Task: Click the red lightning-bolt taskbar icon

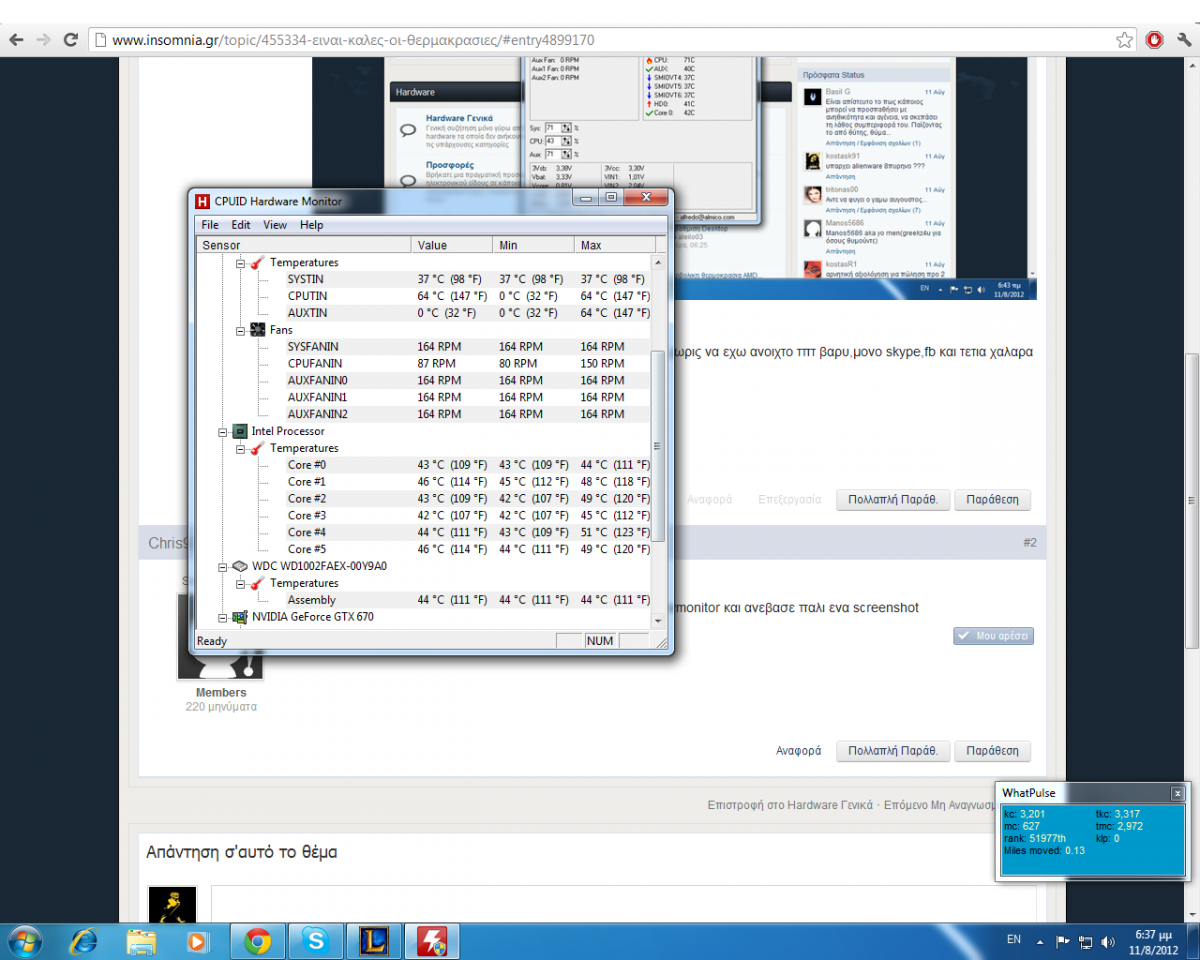Action: pyautogui.click(x=432, y=941)
